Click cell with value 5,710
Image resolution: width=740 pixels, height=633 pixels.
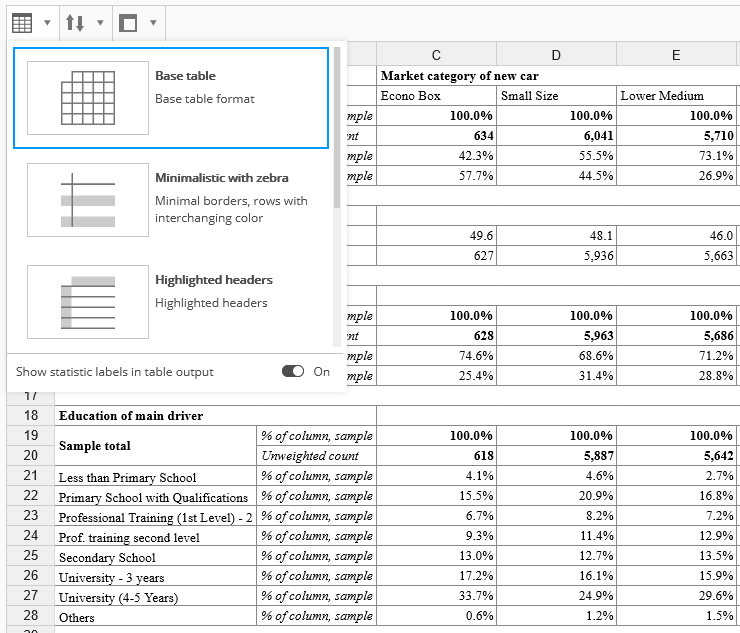pyautogui.click(x=676, y=136)
